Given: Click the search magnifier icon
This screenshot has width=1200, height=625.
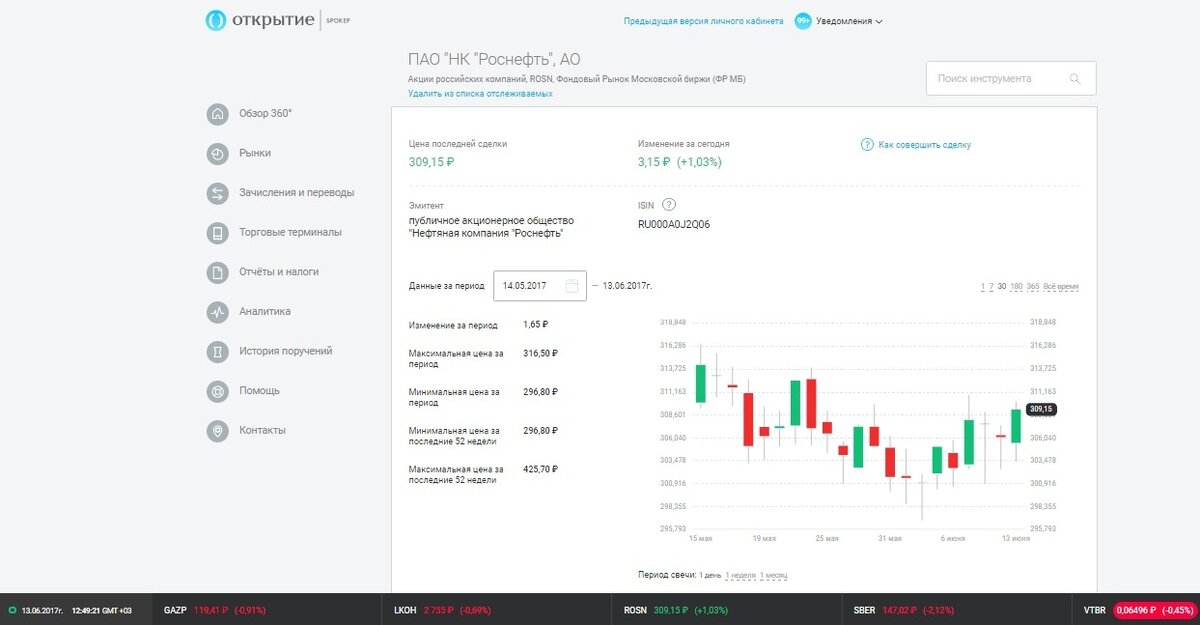Looking at the screenshot, I should pyautogui.click(x=1076, y=79).
